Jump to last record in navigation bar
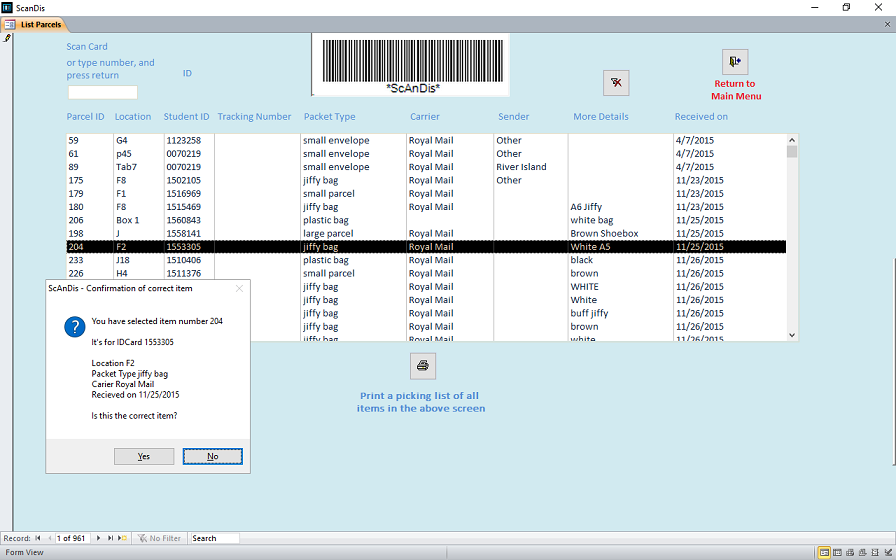 pos(110,538)
